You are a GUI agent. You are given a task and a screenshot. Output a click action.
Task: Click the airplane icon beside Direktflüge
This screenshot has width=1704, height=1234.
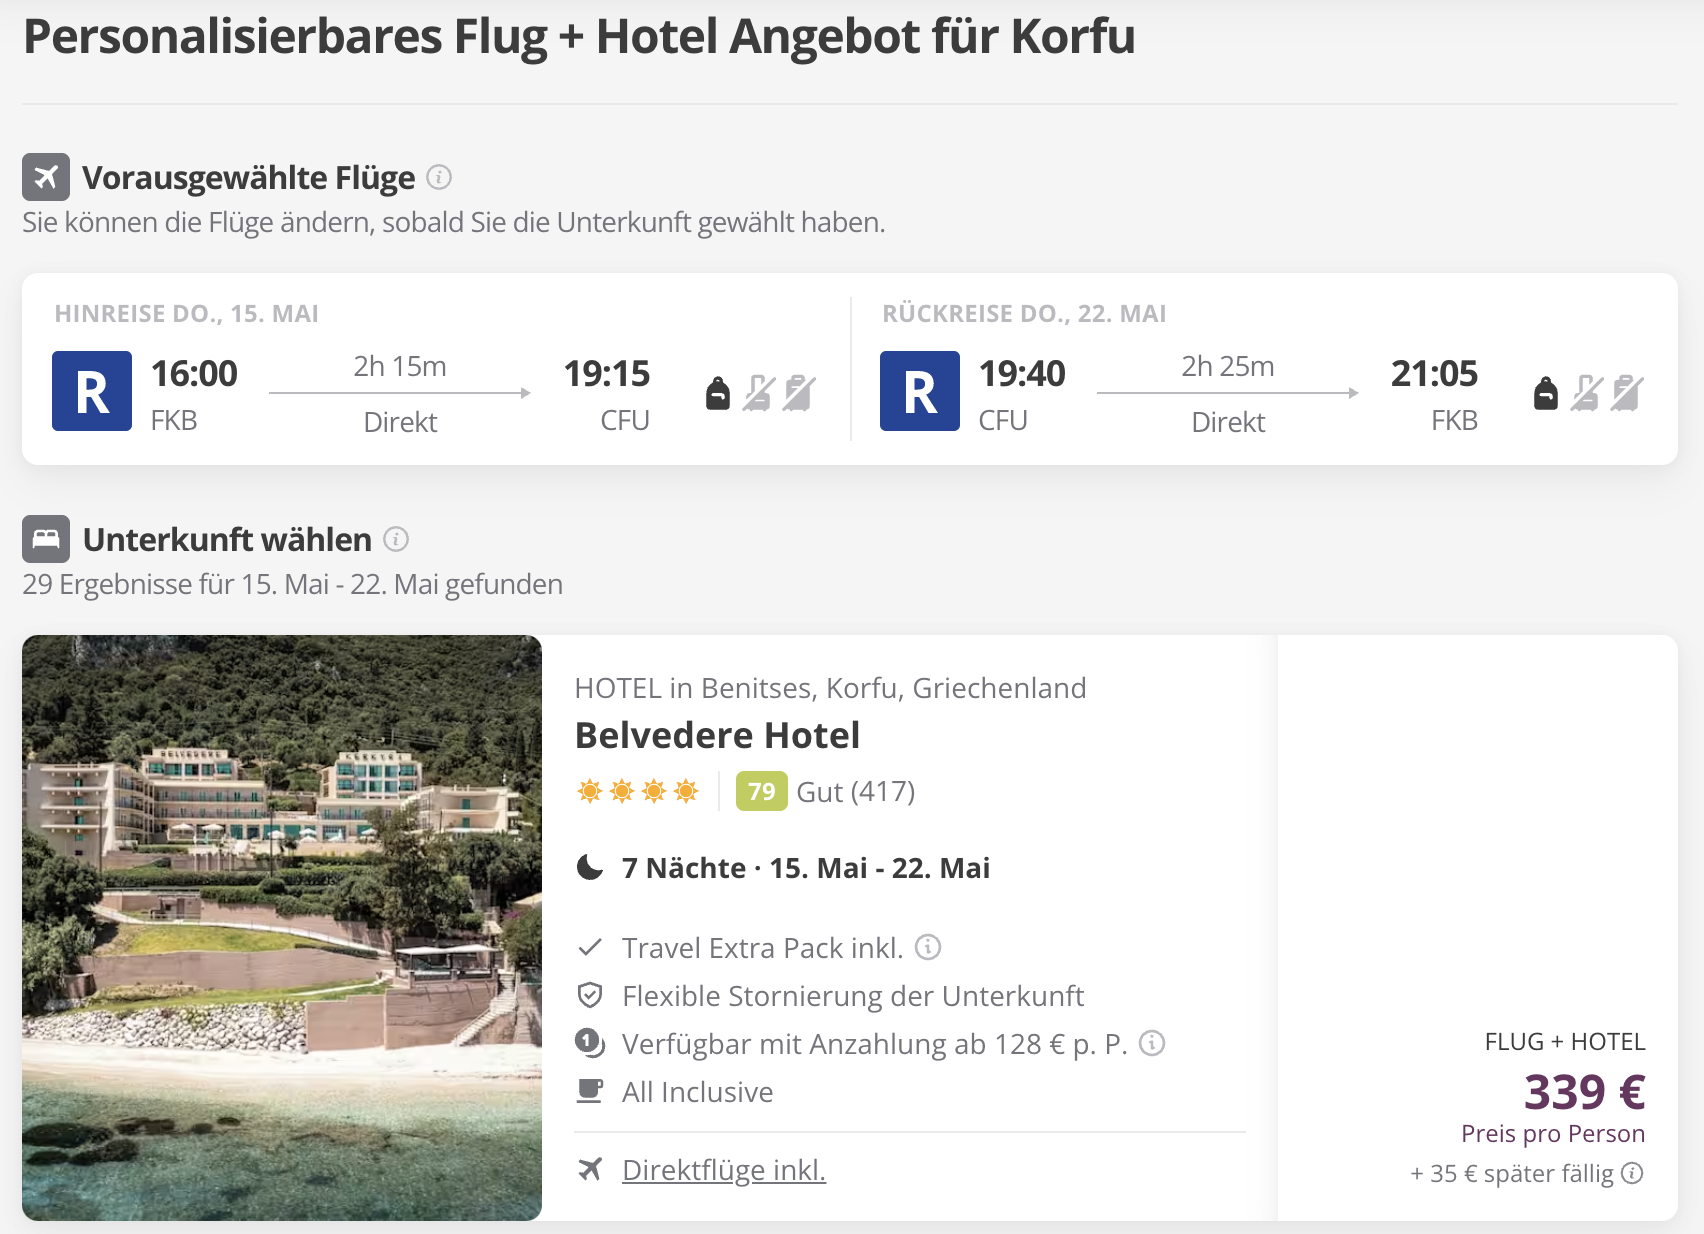pos(590,1169)
